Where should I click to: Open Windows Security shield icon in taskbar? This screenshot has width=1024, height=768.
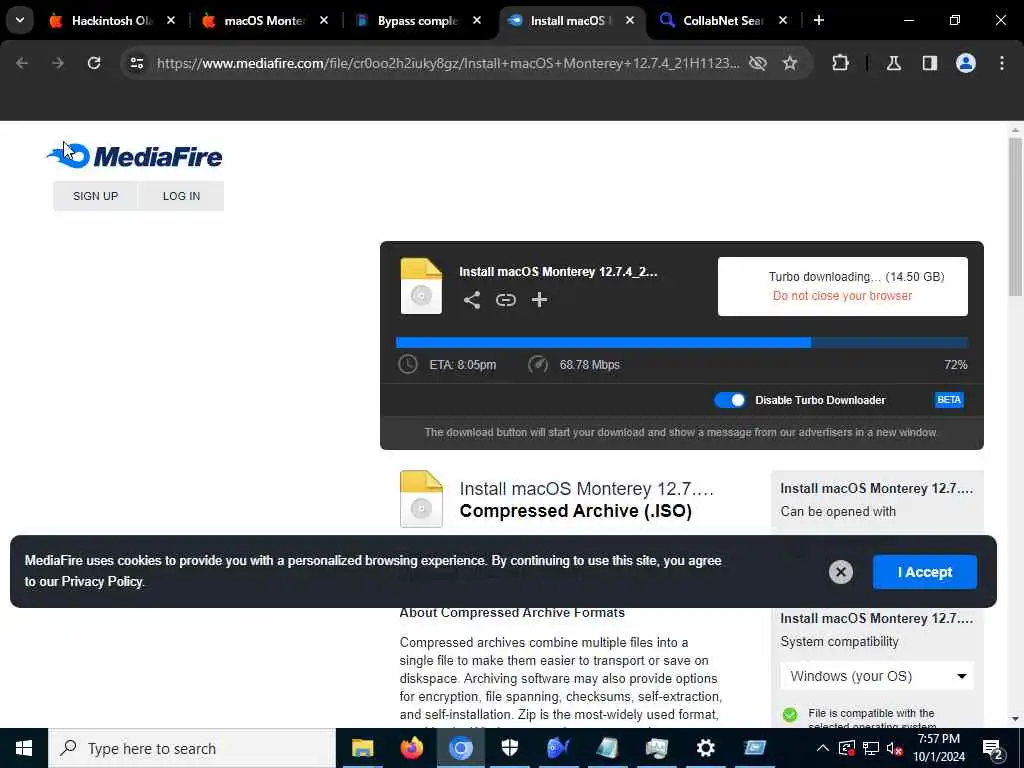509,748
